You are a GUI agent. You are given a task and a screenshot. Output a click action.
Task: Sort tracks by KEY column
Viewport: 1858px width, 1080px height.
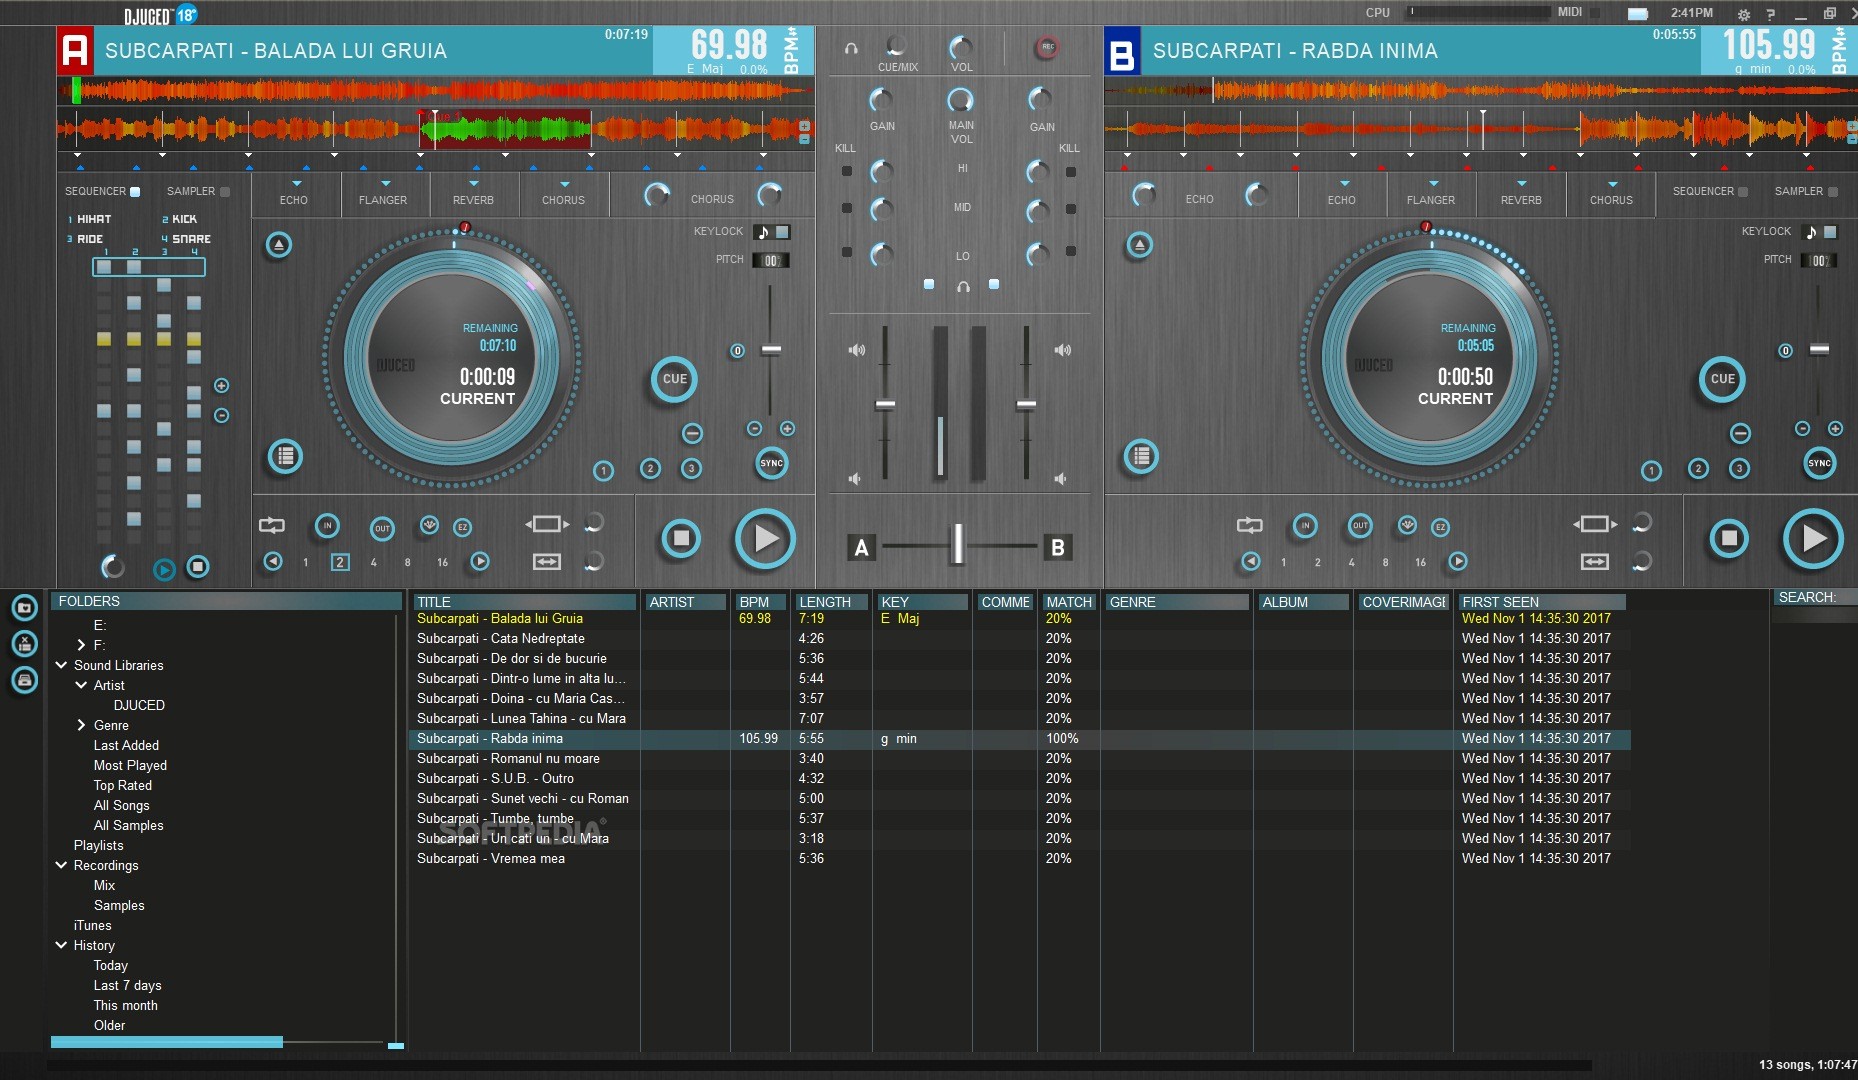[923, 602]
